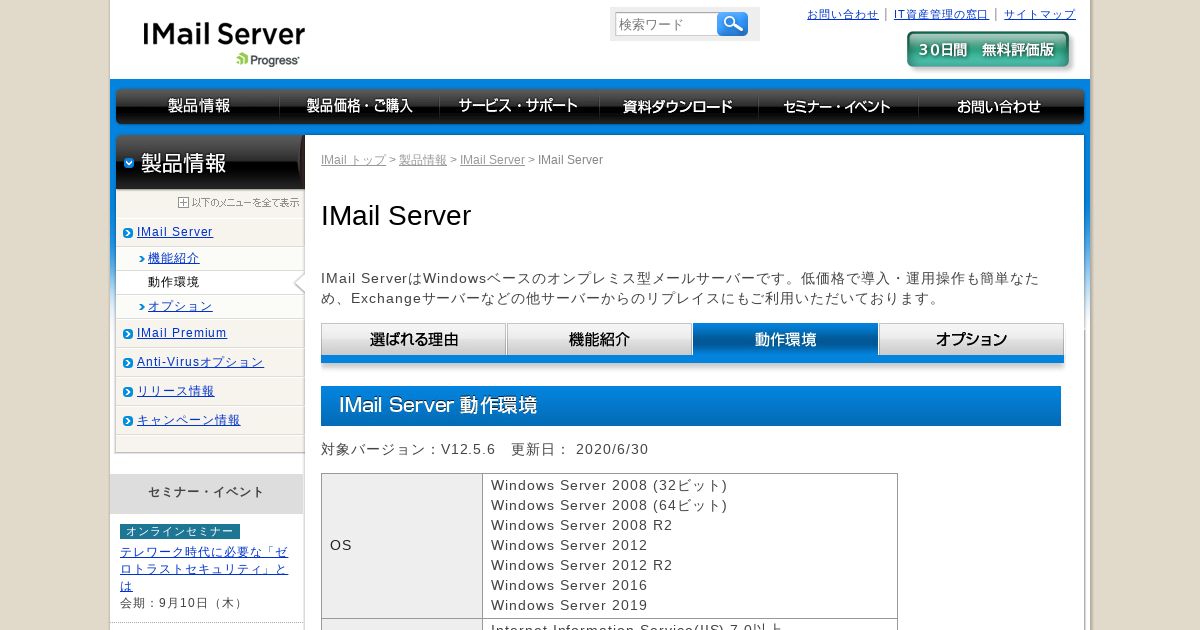Open セミナー・イベント navigation menu

click(x=838, y=106)
